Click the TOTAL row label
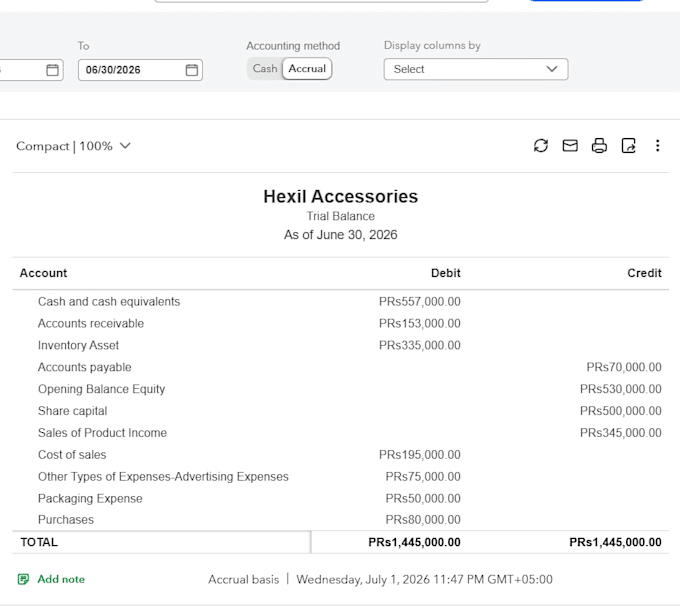Image resolution: width=680 pixels, height=612 pixels. tap(39, 542)
